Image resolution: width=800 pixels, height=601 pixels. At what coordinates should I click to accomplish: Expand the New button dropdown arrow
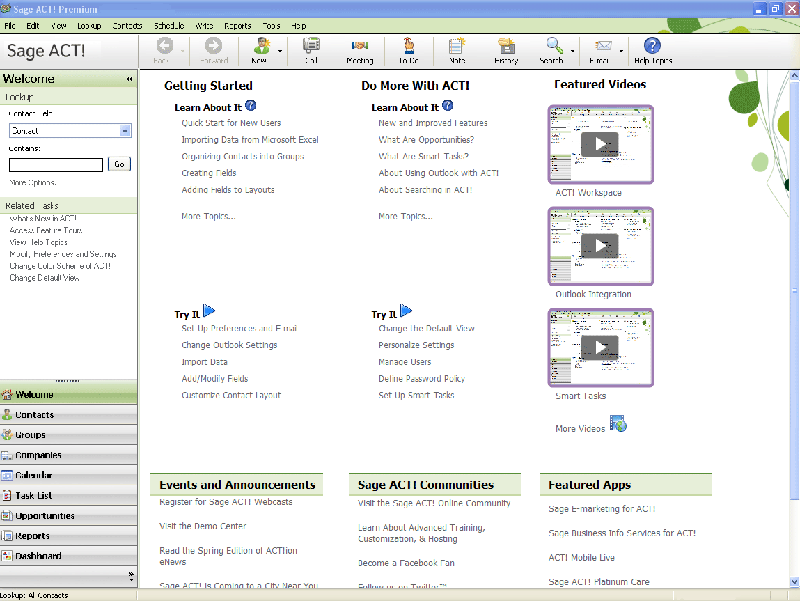coord(280,50)
